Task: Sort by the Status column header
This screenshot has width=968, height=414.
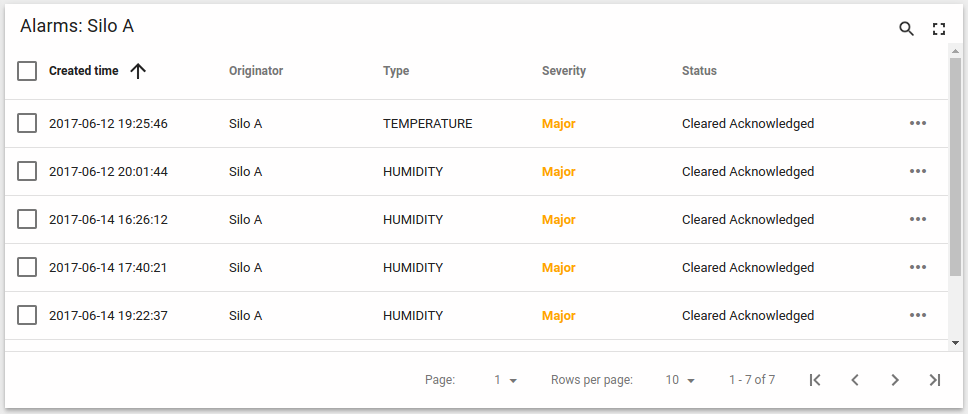Action: click(699, 71)
